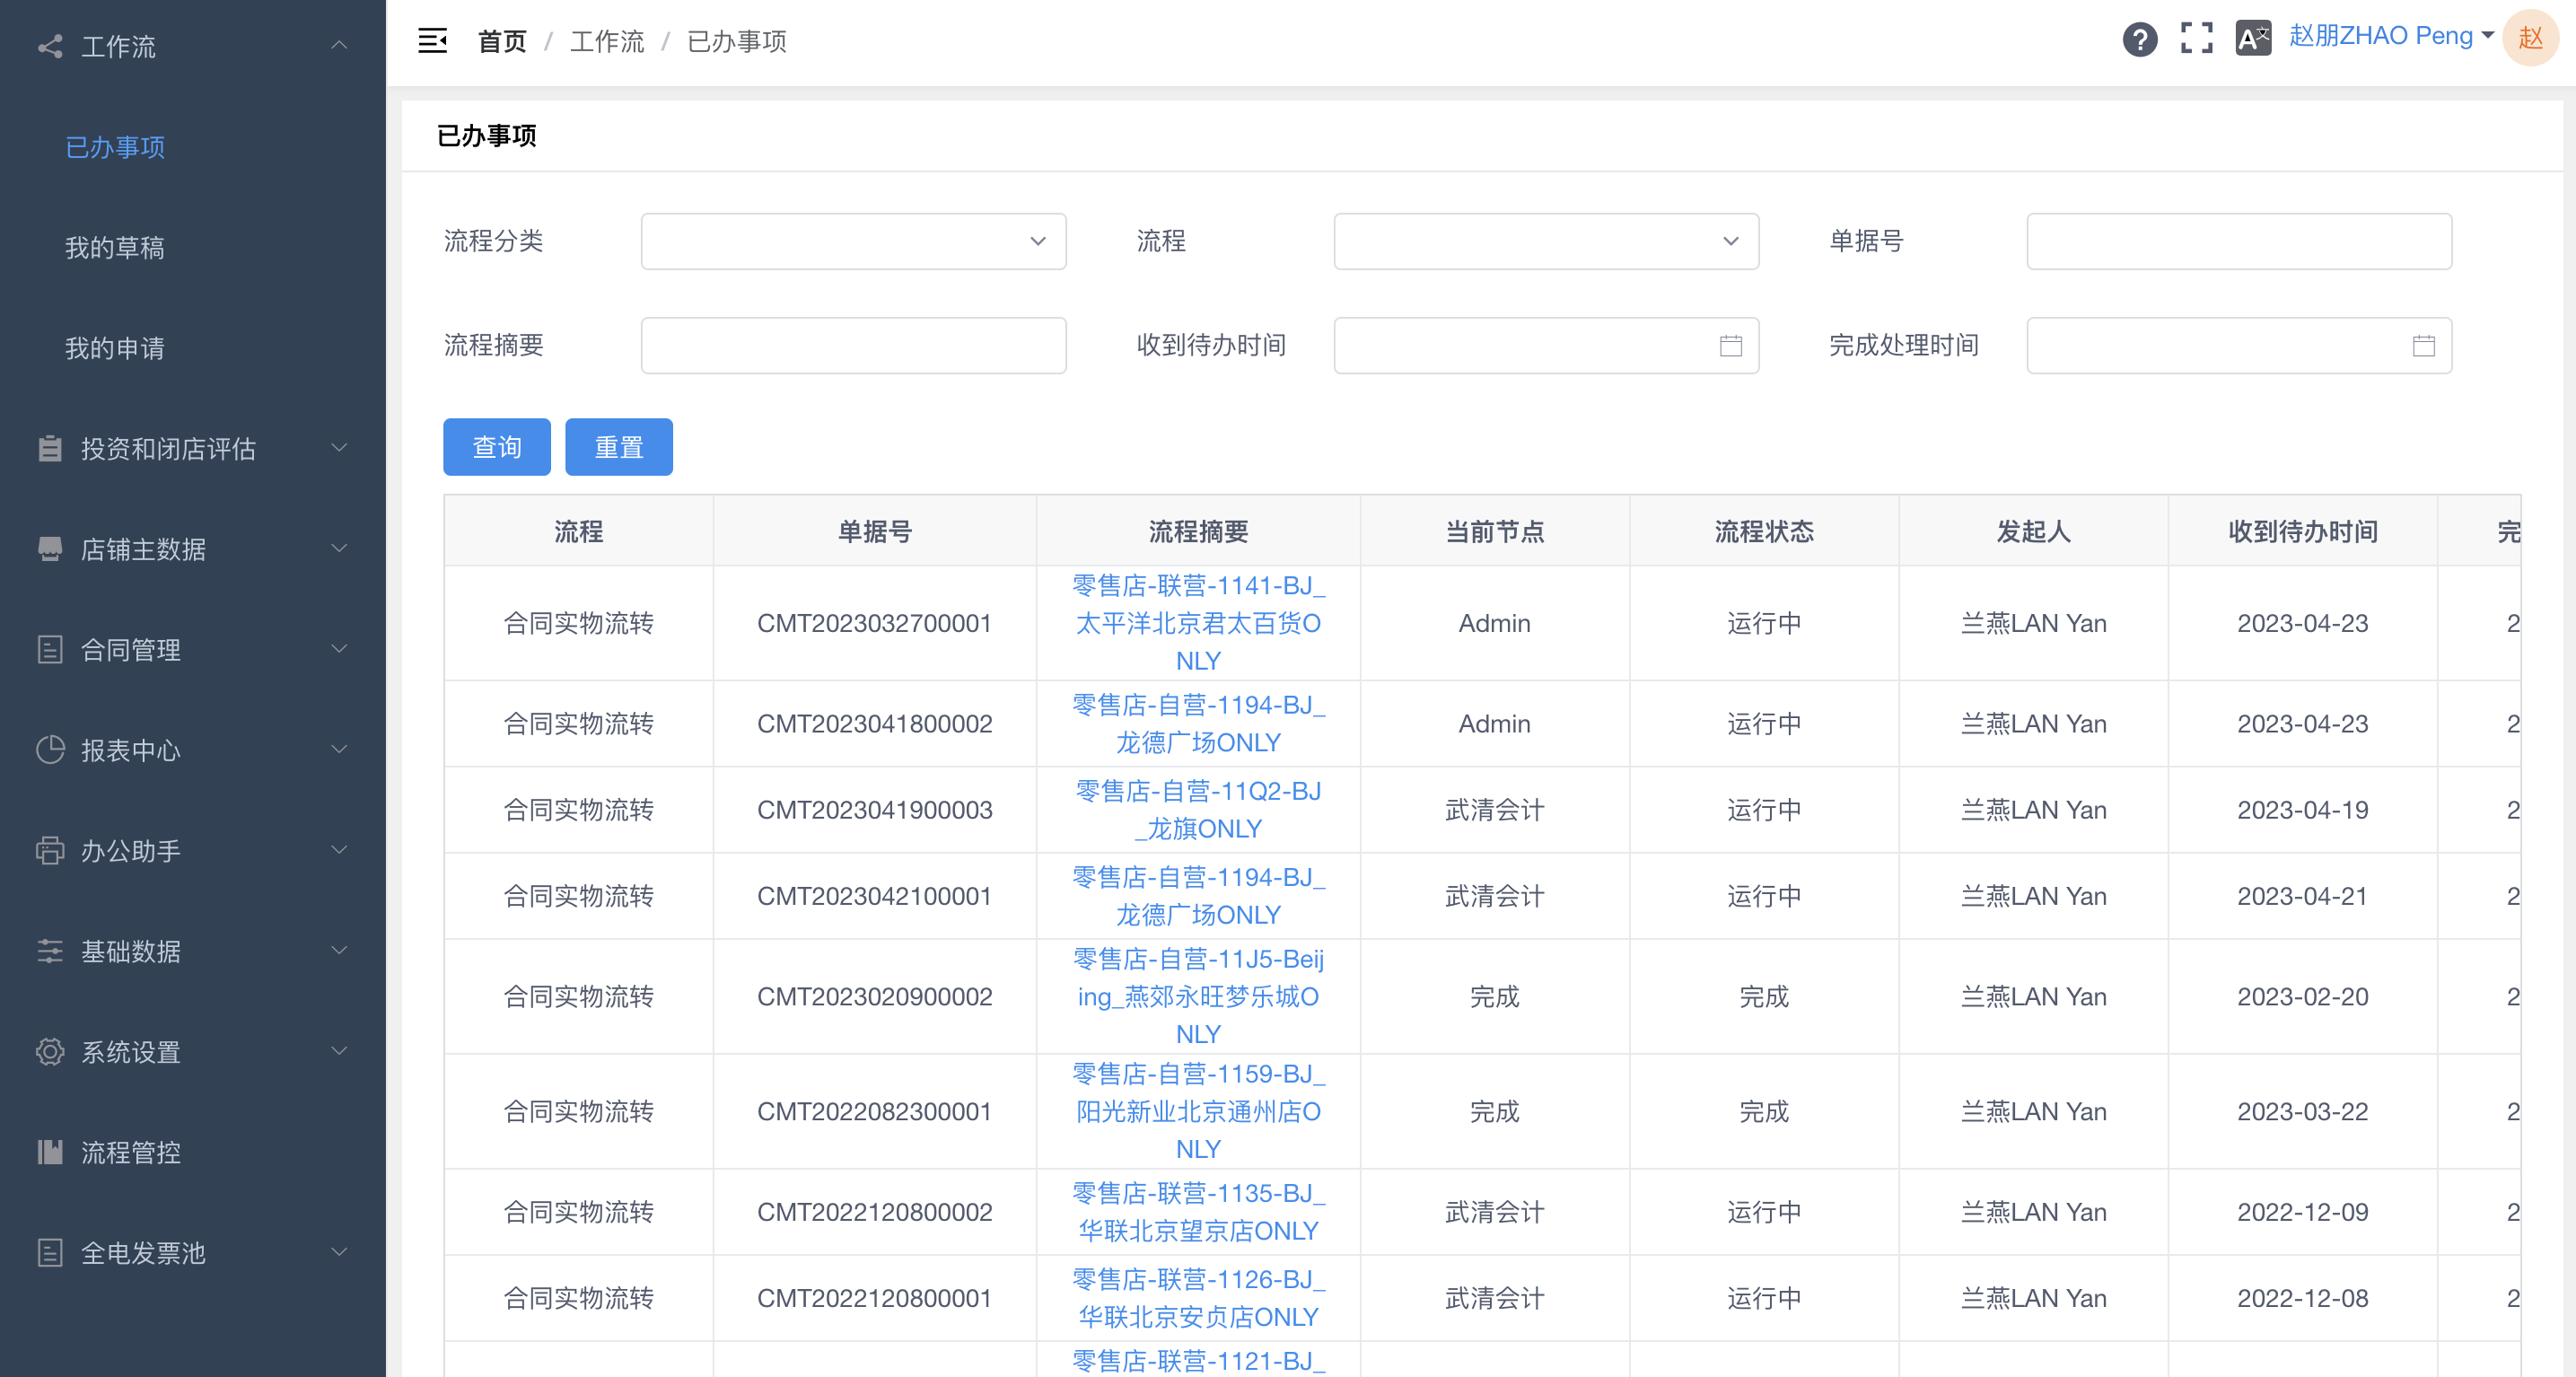Open 赵朋ZHAO Peng user dropdown
The height and width of the screenshot is (1377, 2576).
tap(2390, 36)
